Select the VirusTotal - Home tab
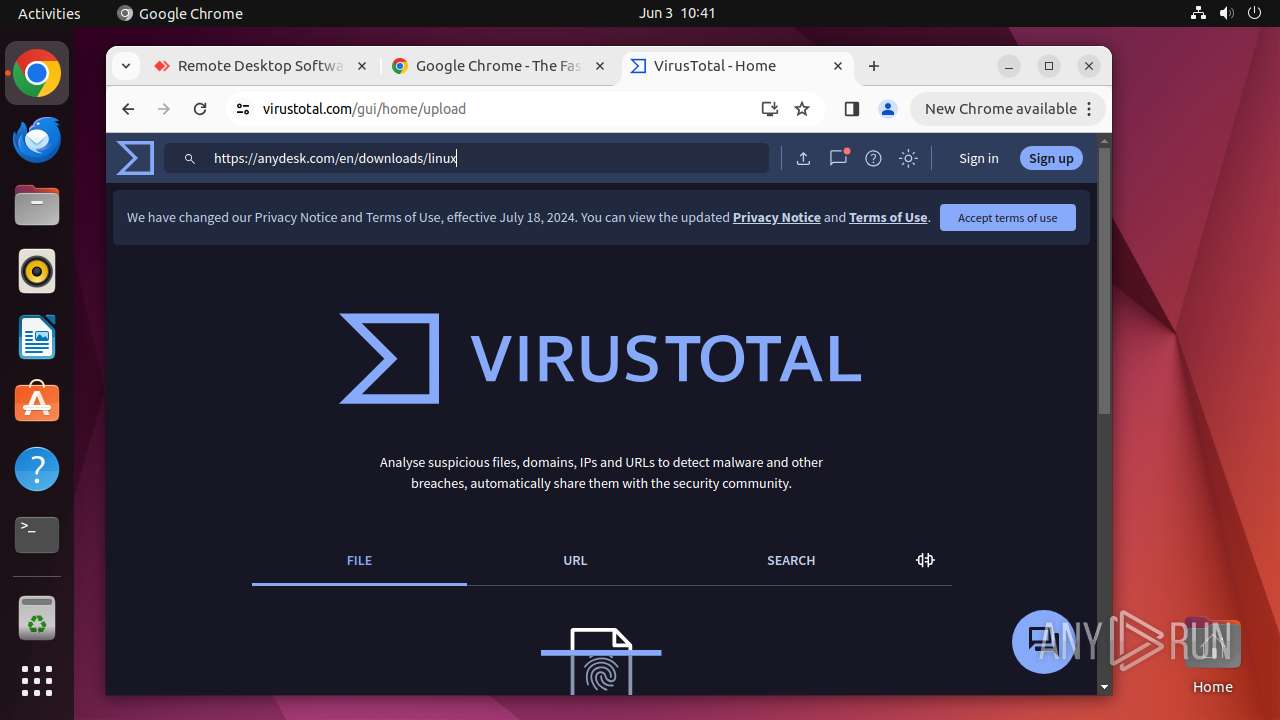1280x720 pixels. 737,66
